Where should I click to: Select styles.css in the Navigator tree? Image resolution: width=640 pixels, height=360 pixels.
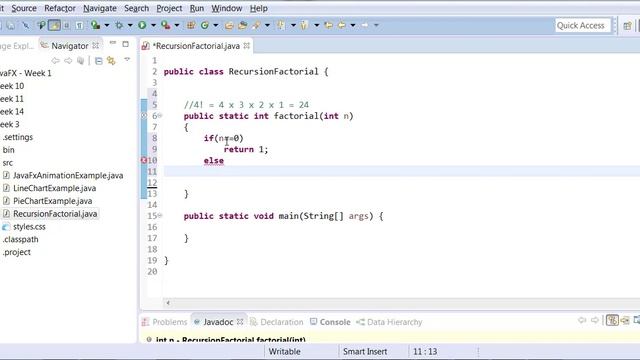[x=29, y=227]
